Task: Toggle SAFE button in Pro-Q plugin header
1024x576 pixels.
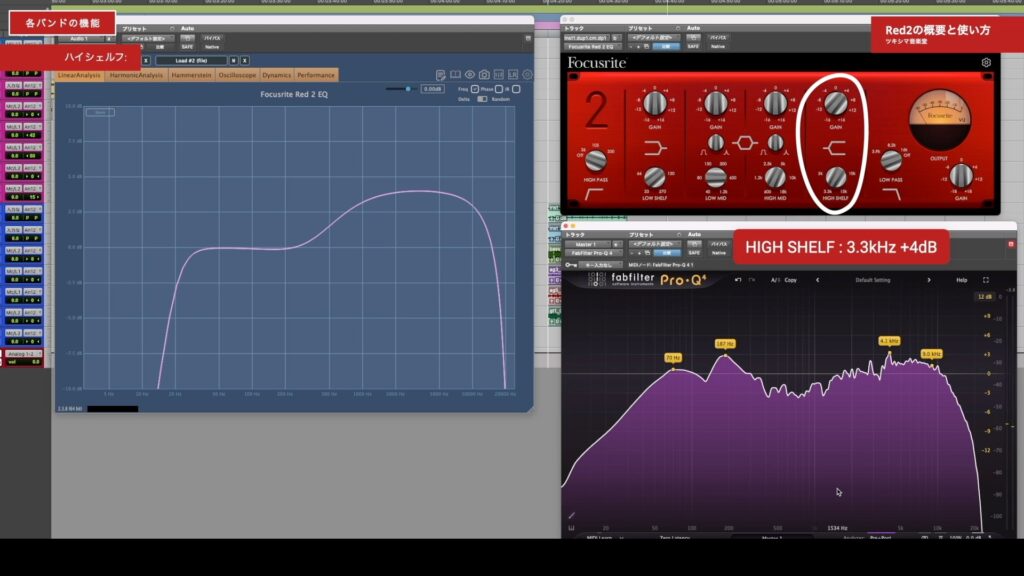Action: pos(694,253)
